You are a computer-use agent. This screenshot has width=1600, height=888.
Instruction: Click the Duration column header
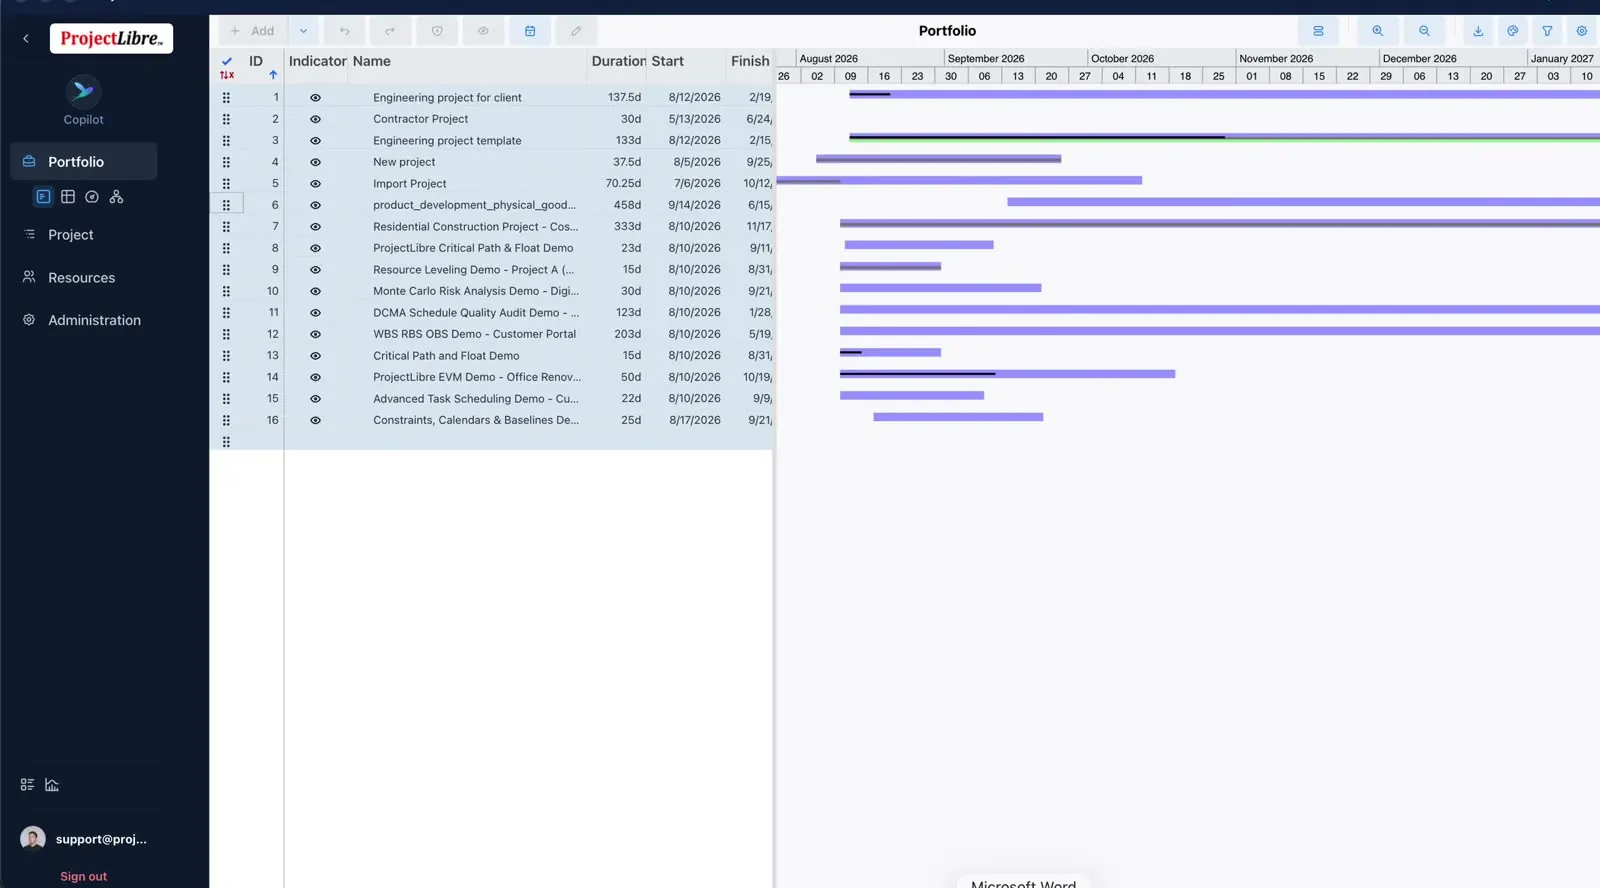pyautogui.click(x=619, y=61)
